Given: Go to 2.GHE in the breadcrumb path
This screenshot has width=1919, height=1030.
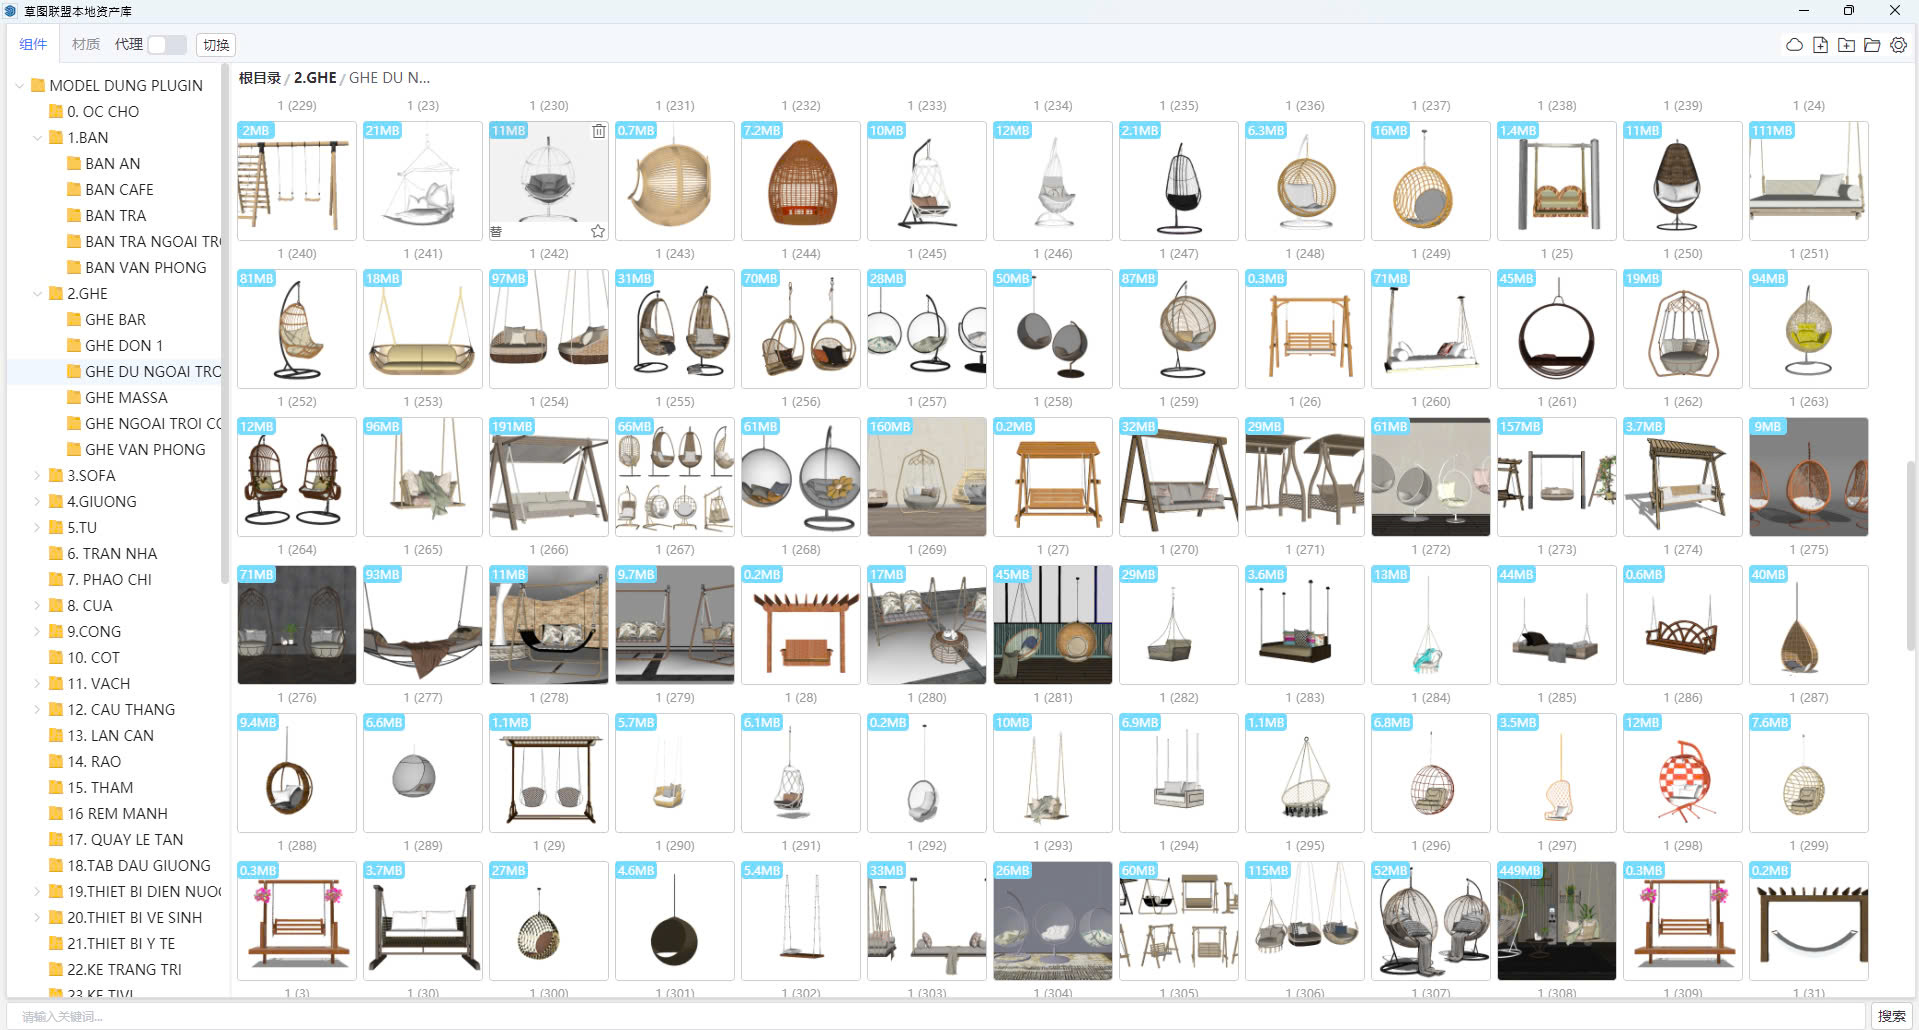Looking at the screenshot, I should (315, 78).
